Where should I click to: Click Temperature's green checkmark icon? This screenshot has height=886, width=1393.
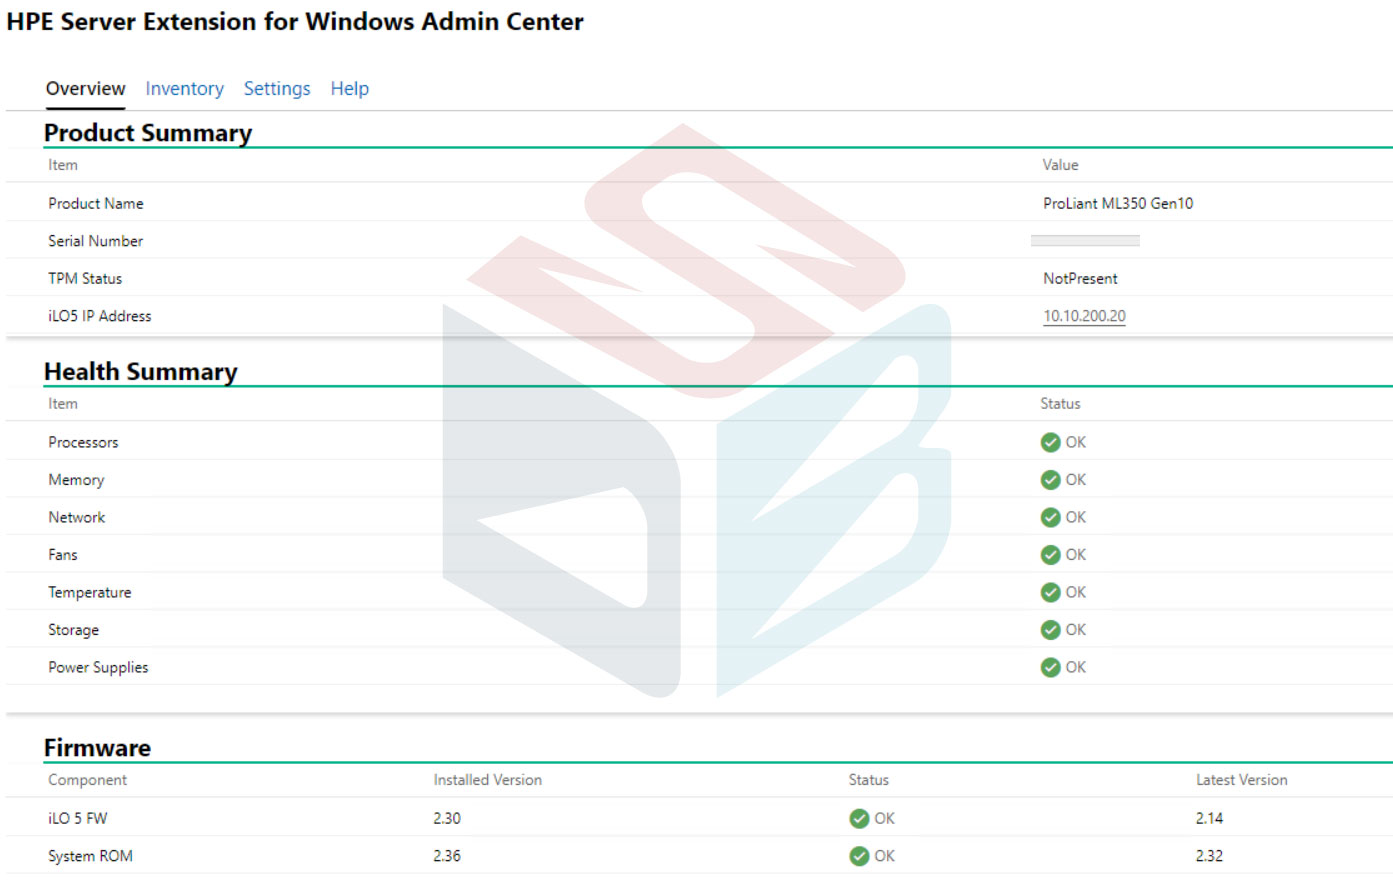click(1051, 592)
